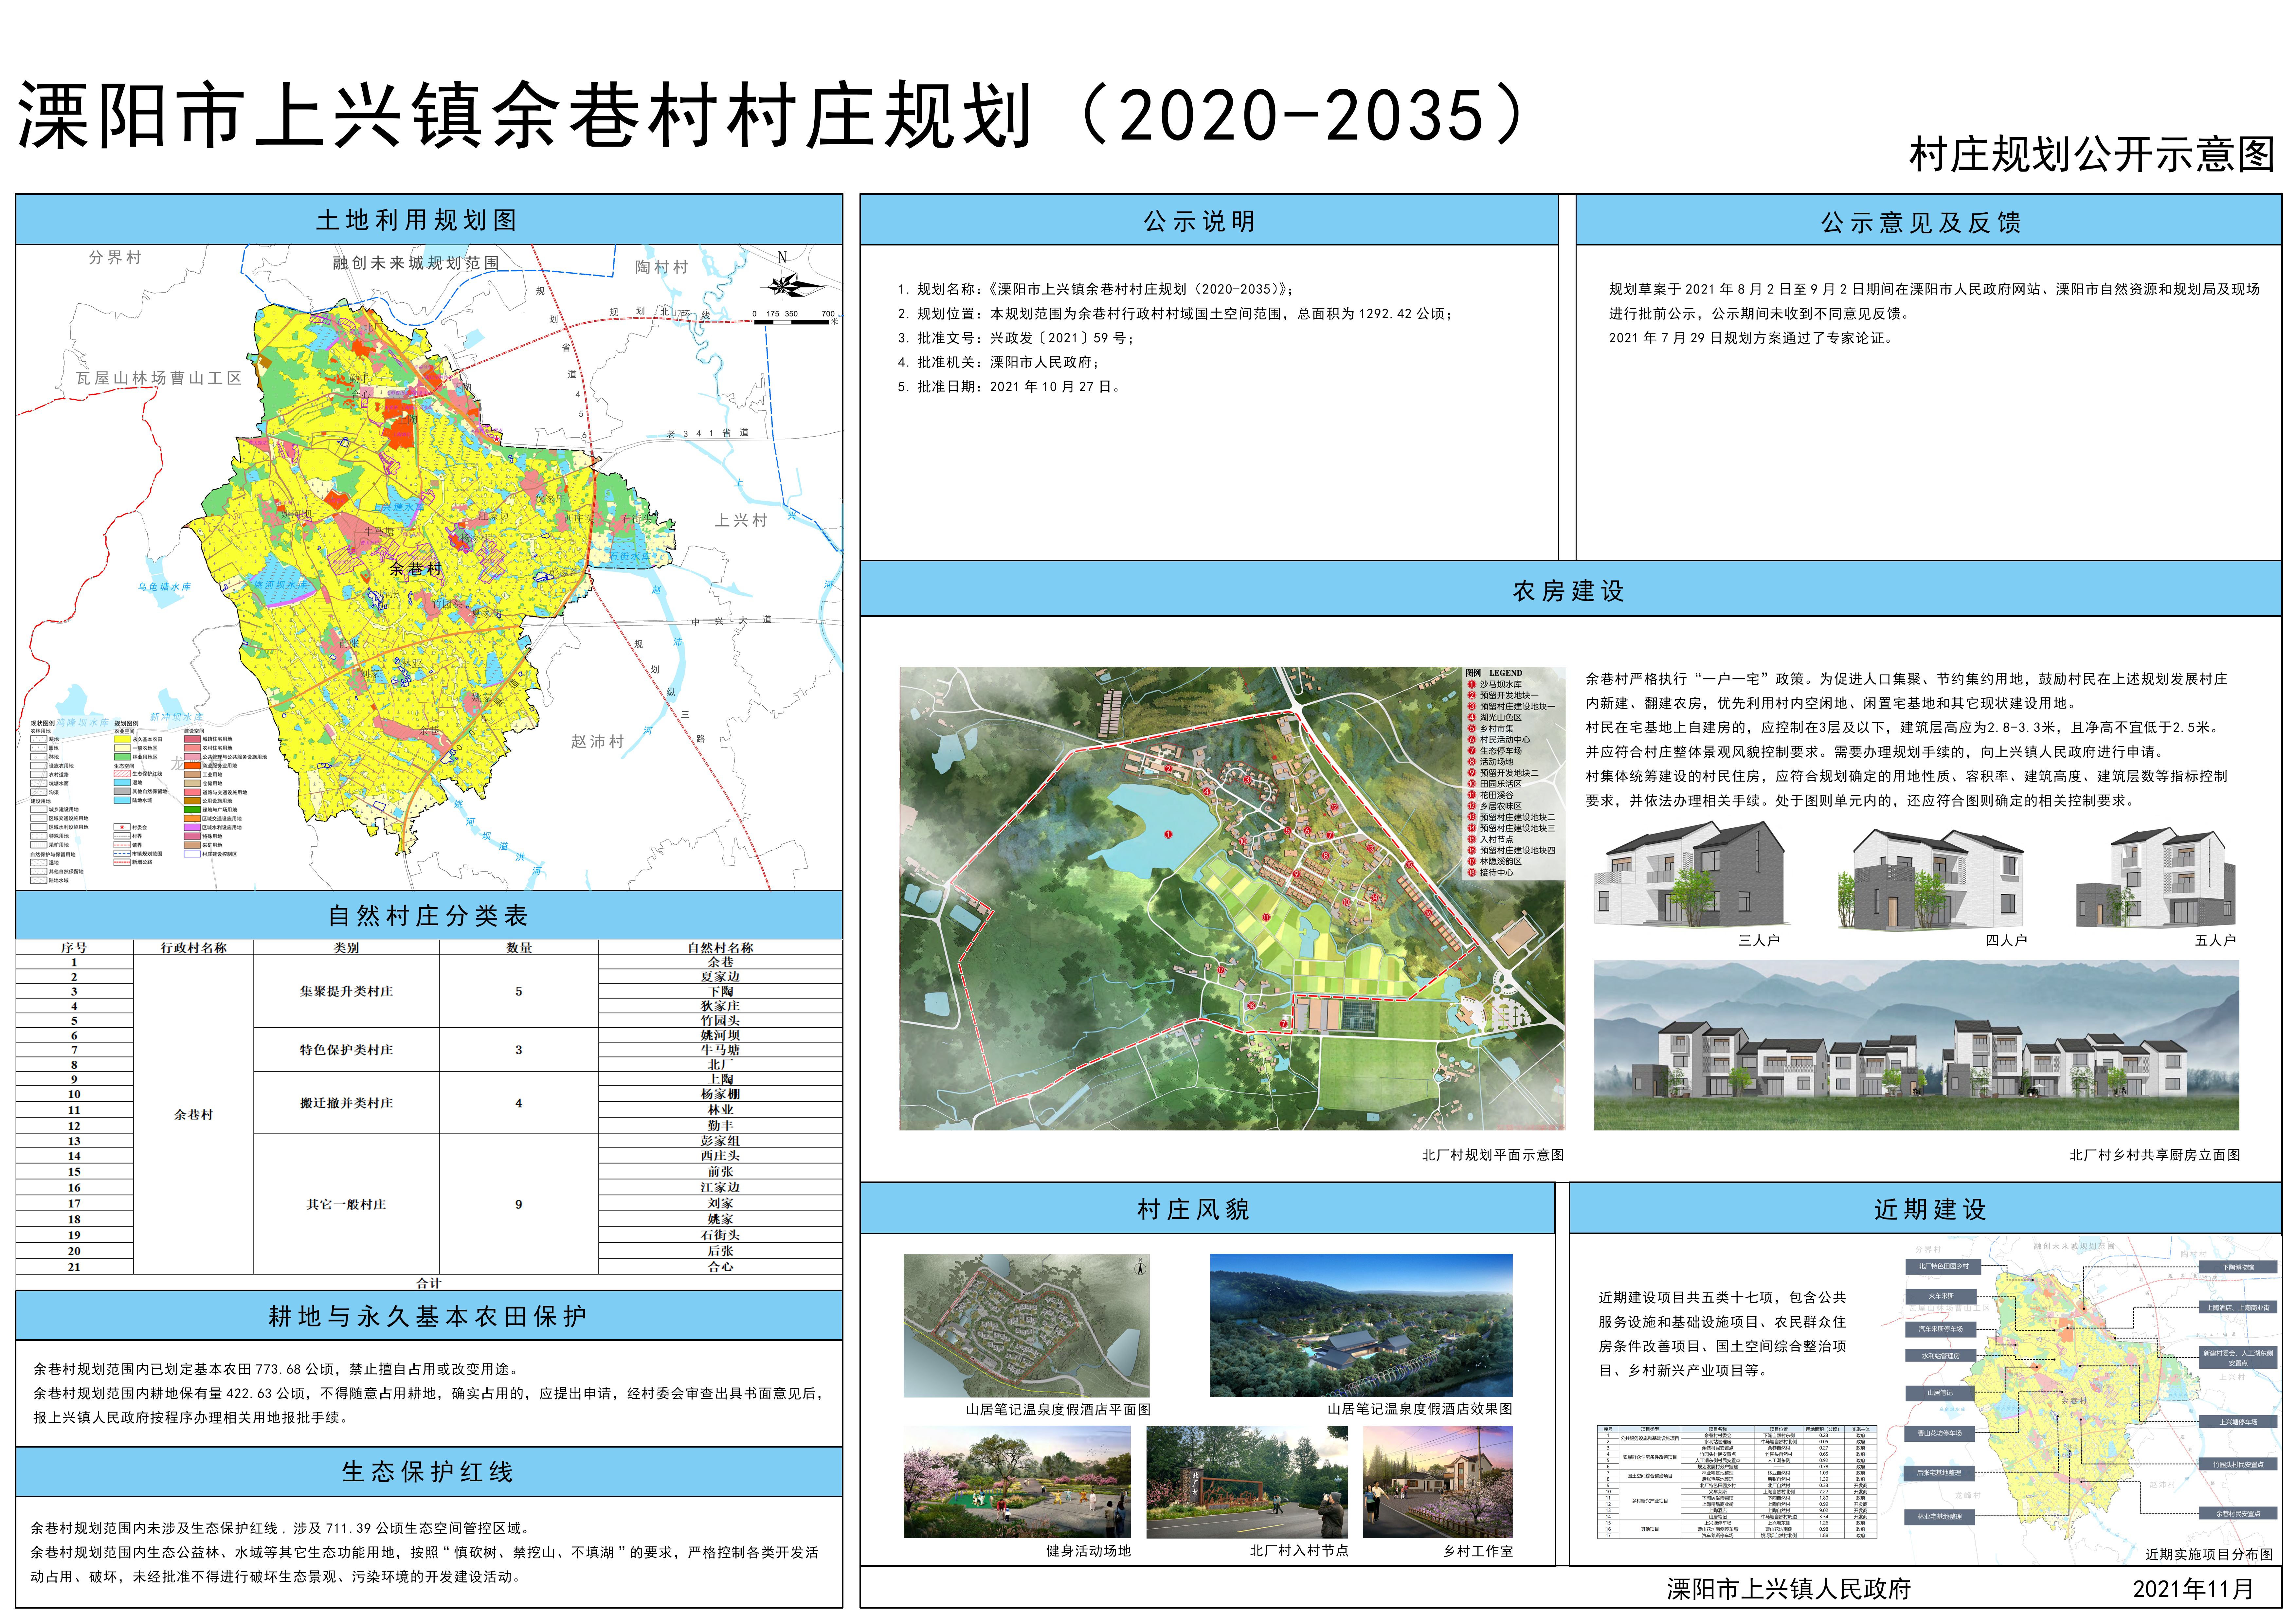
Task: Click the 近期实施项目分布图 caption
Action: point(2209,1554)
